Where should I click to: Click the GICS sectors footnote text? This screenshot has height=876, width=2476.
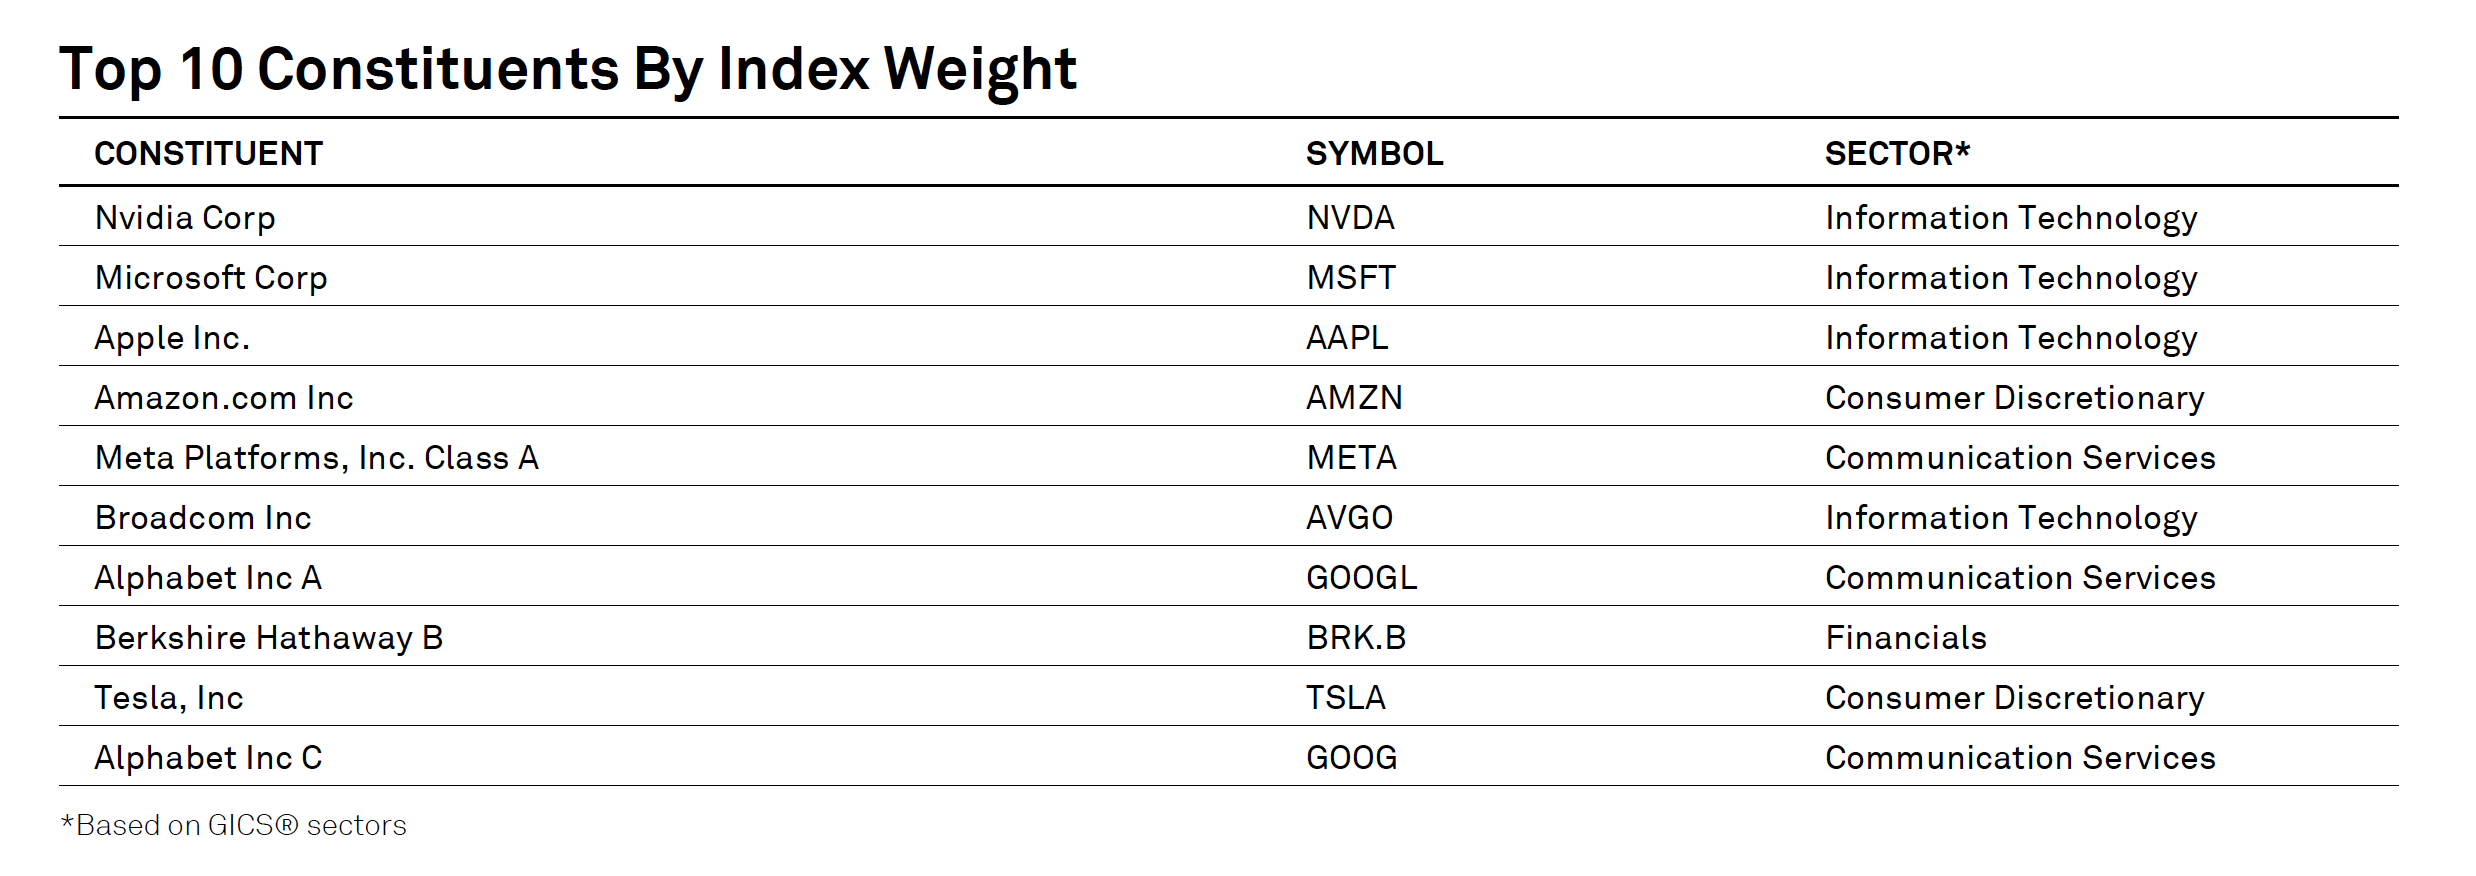[x=234, y=825]
